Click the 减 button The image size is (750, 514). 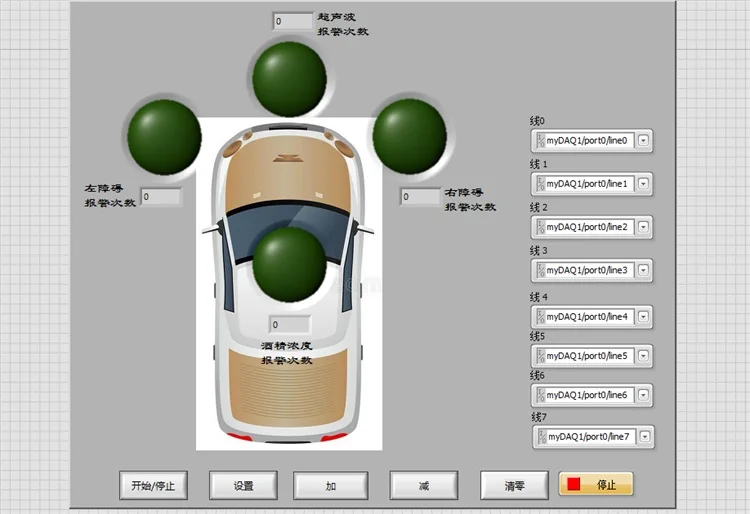point(424,485)
